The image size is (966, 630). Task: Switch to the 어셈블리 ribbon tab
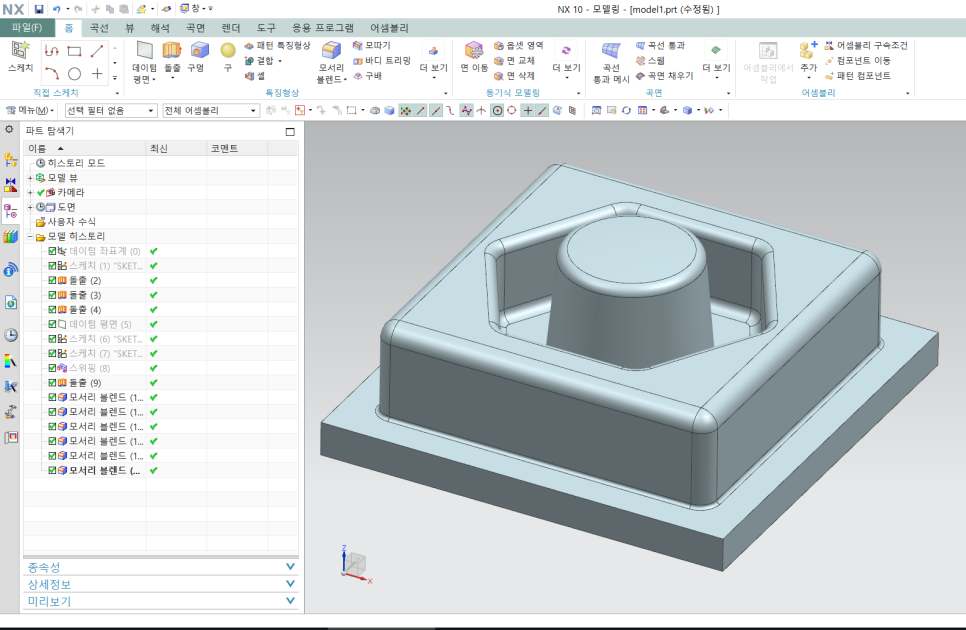click(389, 28)
